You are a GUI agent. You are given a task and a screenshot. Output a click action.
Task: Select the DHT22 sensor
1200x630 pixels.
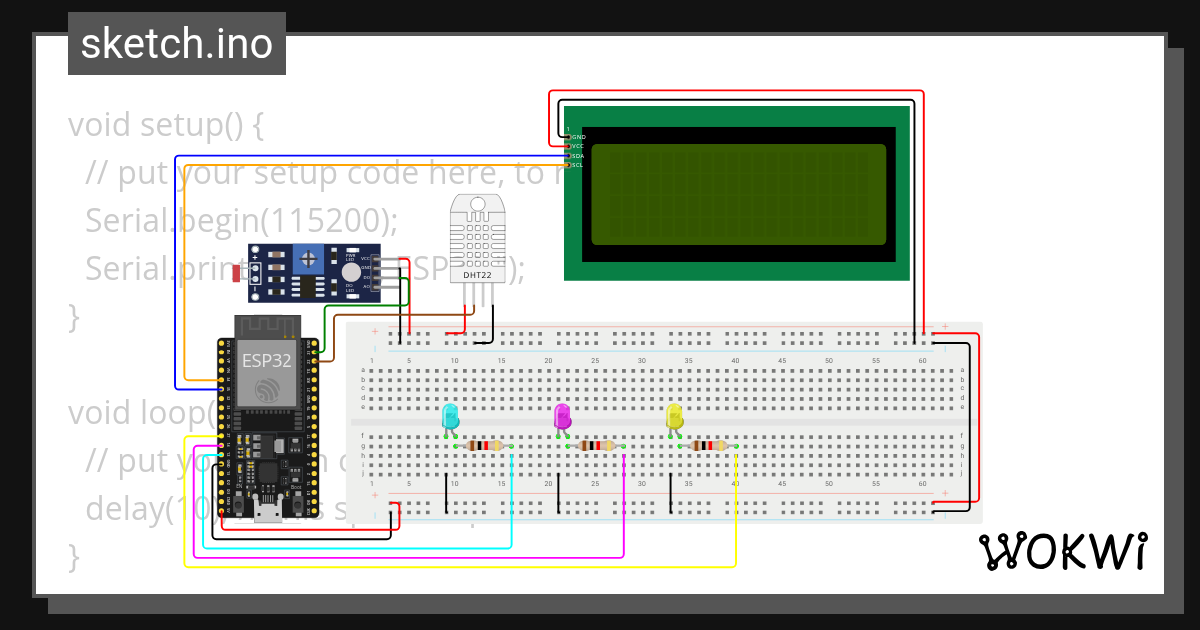tap(480, 240)
